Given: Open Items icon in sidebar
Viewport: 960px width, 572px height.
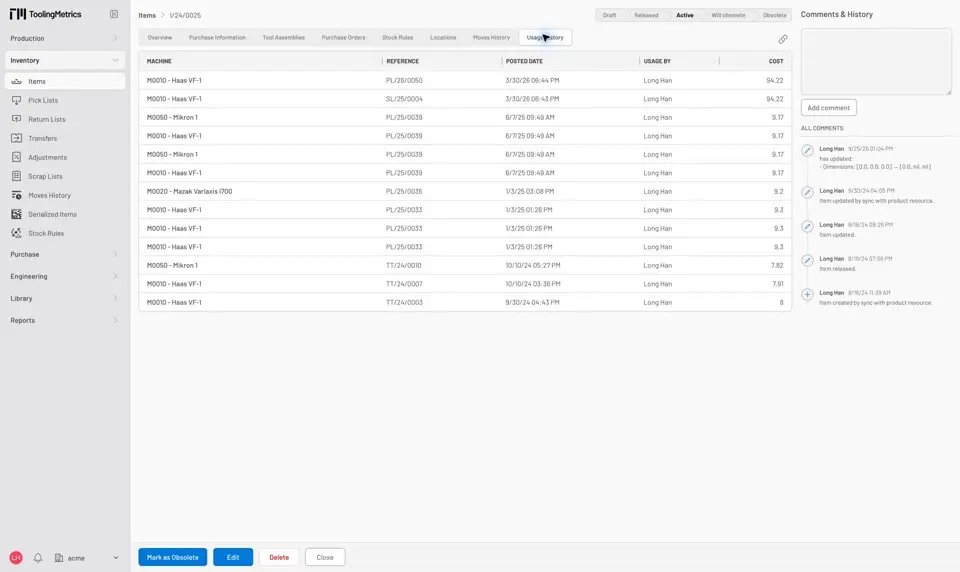Looking at the screenshot, I should coord(17,81).
